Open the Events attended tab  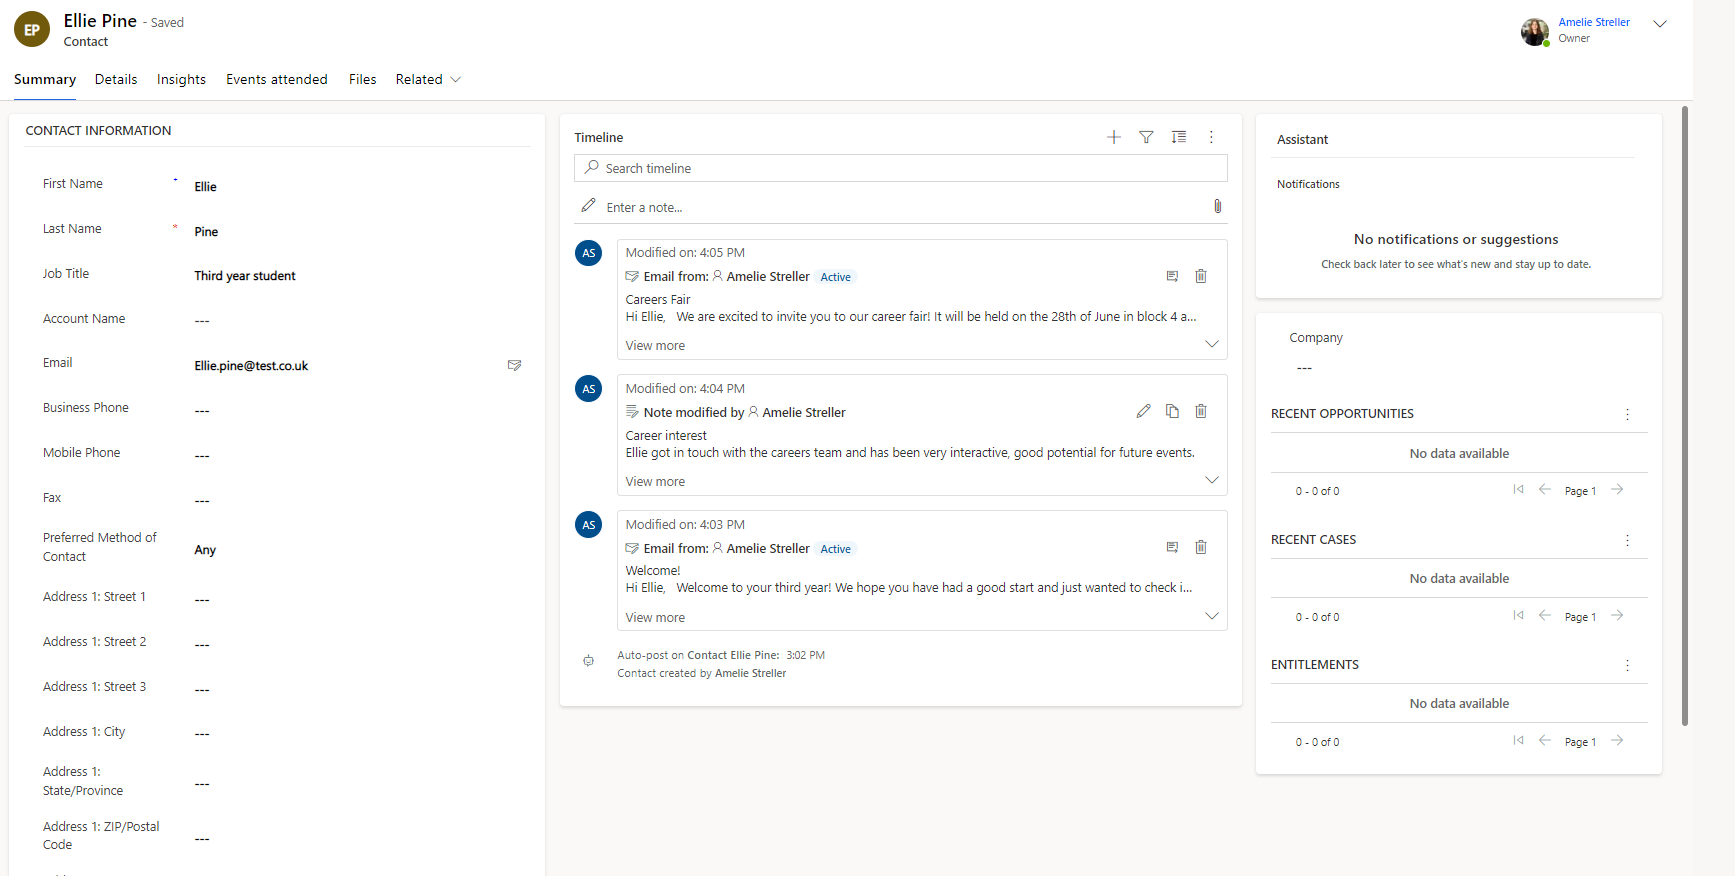[x=276, y=79]
